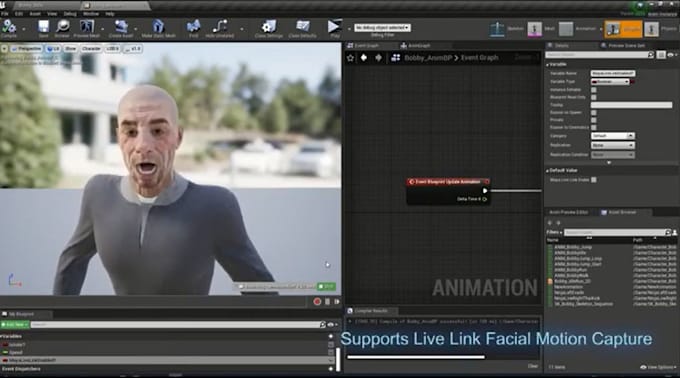Viewport: 680px width, 378px height.
Task: Click Clear in Compiler Results
Action: (533, 366)
